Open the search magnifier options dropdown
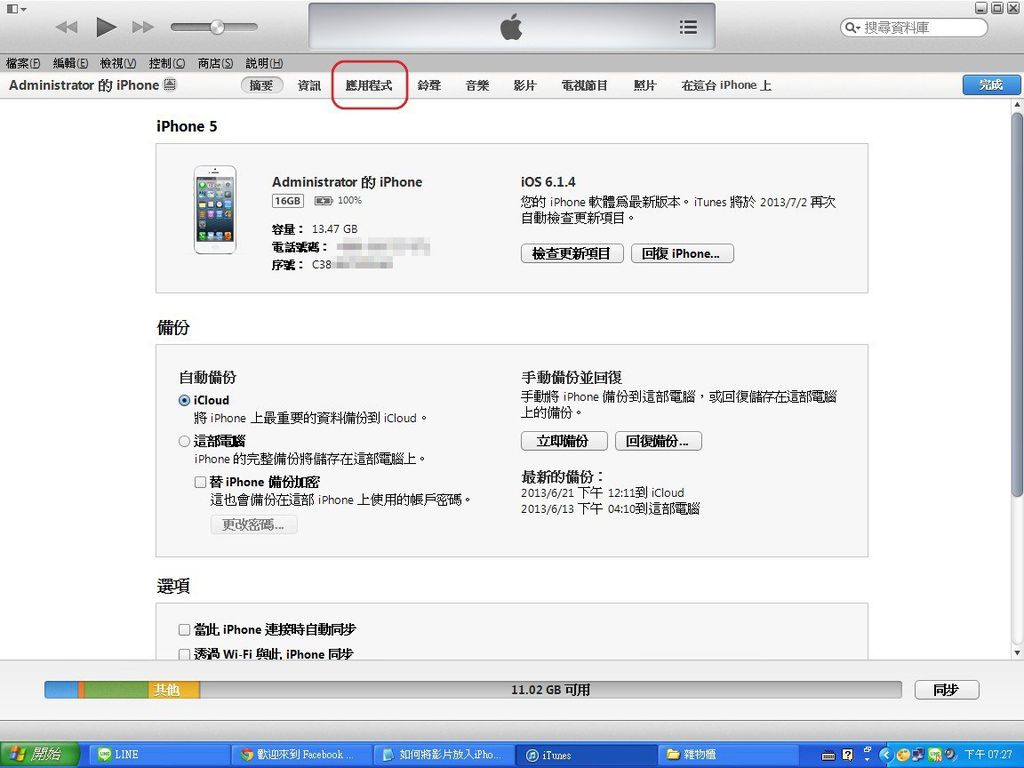Viewport: 1024px width, 768px height. tap(852, 27)
